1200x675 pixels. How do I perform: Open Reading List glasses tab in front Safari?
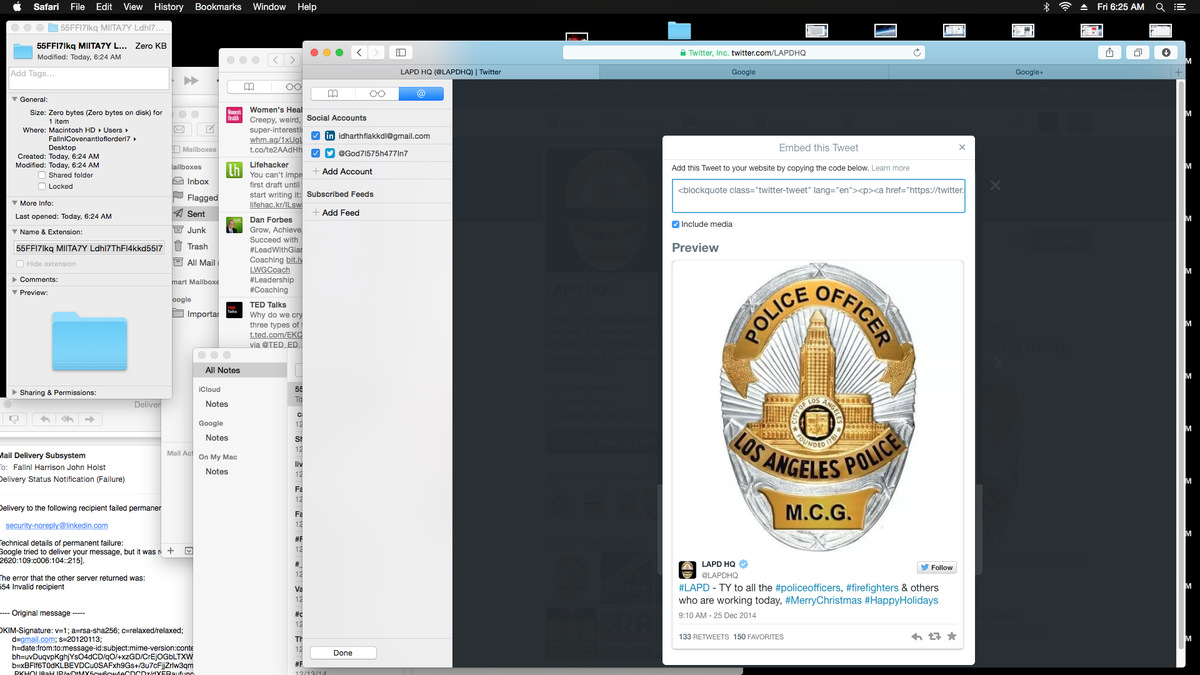tap(377, 93)
